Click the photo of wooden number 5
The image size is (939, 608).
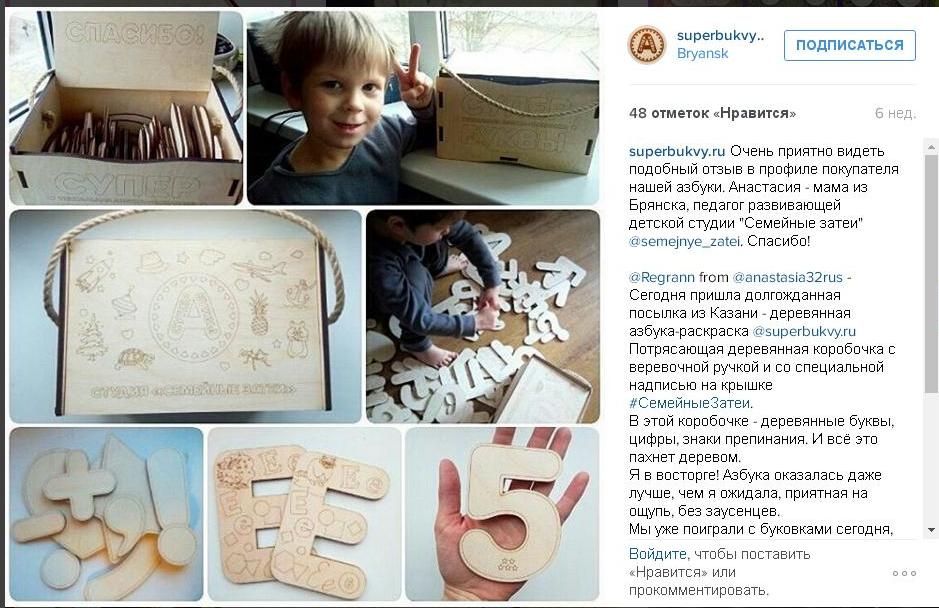click(x=502, y=514)
